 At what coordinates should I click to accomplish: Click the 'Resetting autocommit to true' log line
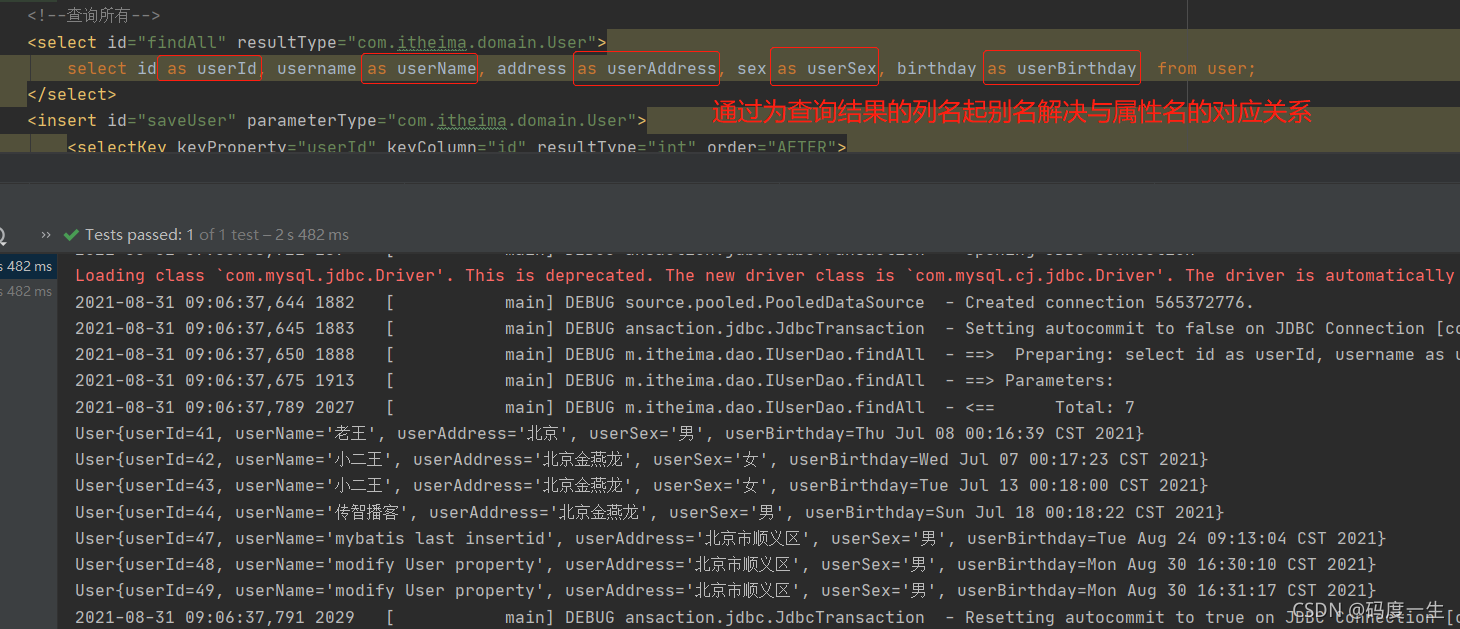click(x=767, y=617)
